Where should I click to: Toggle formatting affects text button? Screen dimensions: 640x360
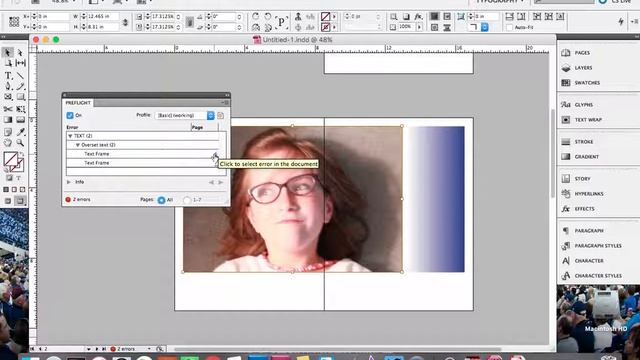click(x=18, y=178)
